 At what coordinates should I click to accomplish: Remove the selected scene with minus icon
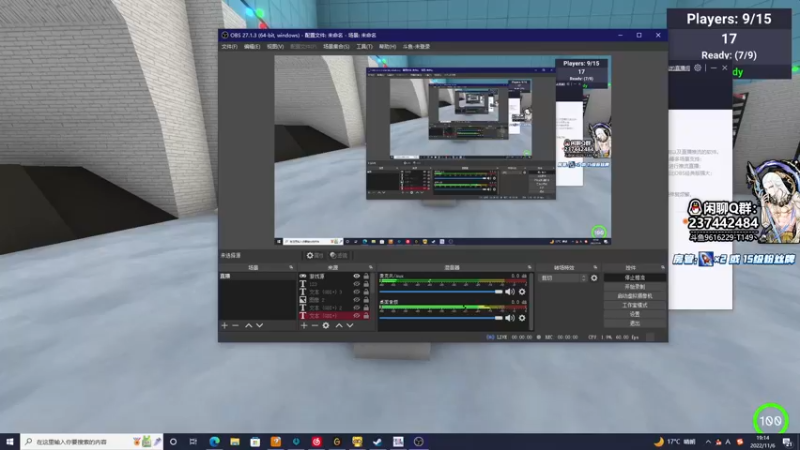(x=235, y=326)
